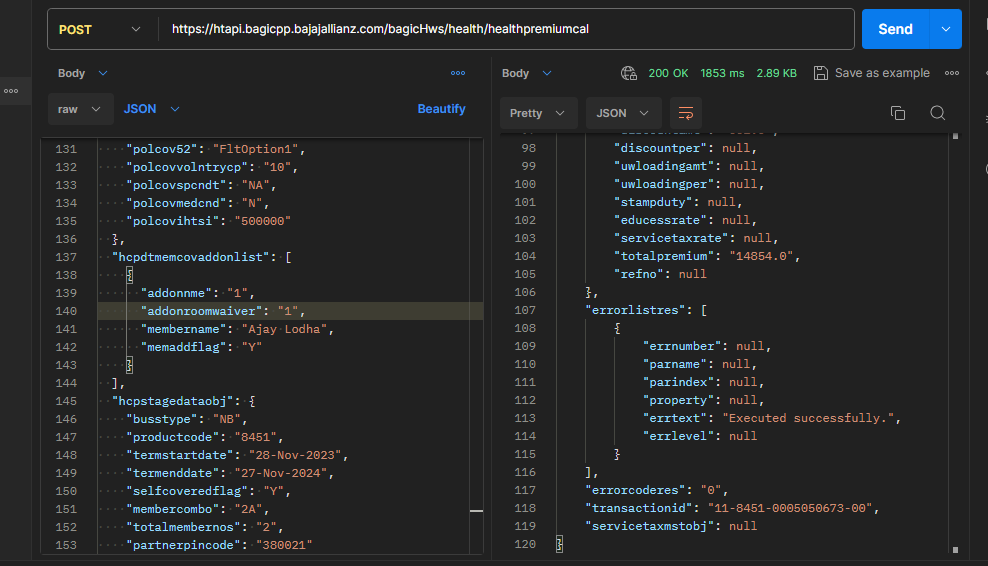Screen dimensions: 988x566
Task: Toggle the wrap lines icon in response
Action: pos(685,113)
